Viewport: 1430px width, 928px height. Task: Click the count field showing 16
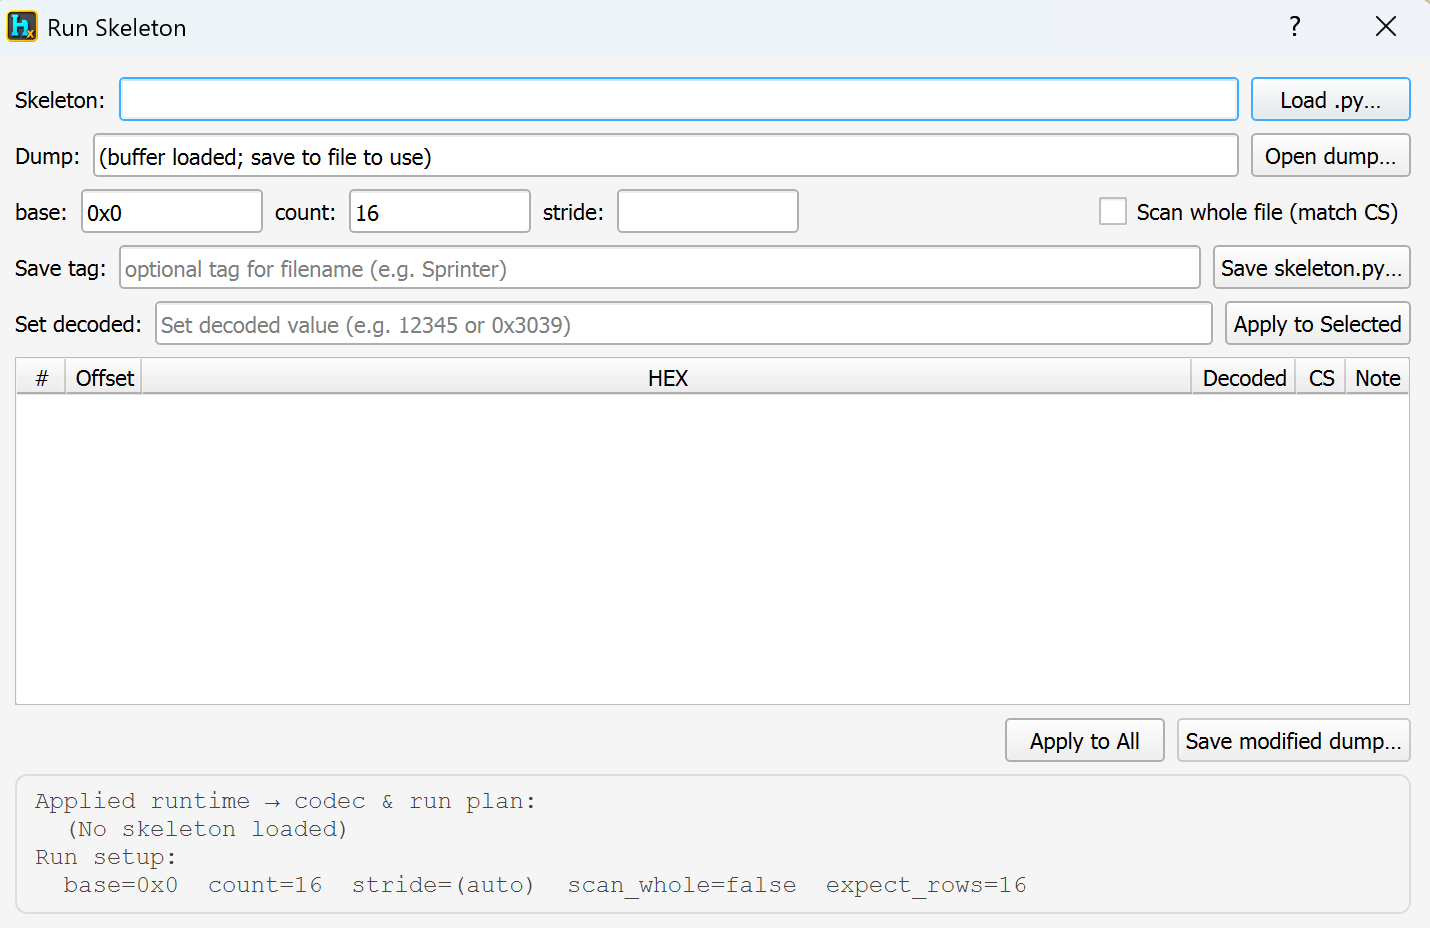[x=440, y=211]
